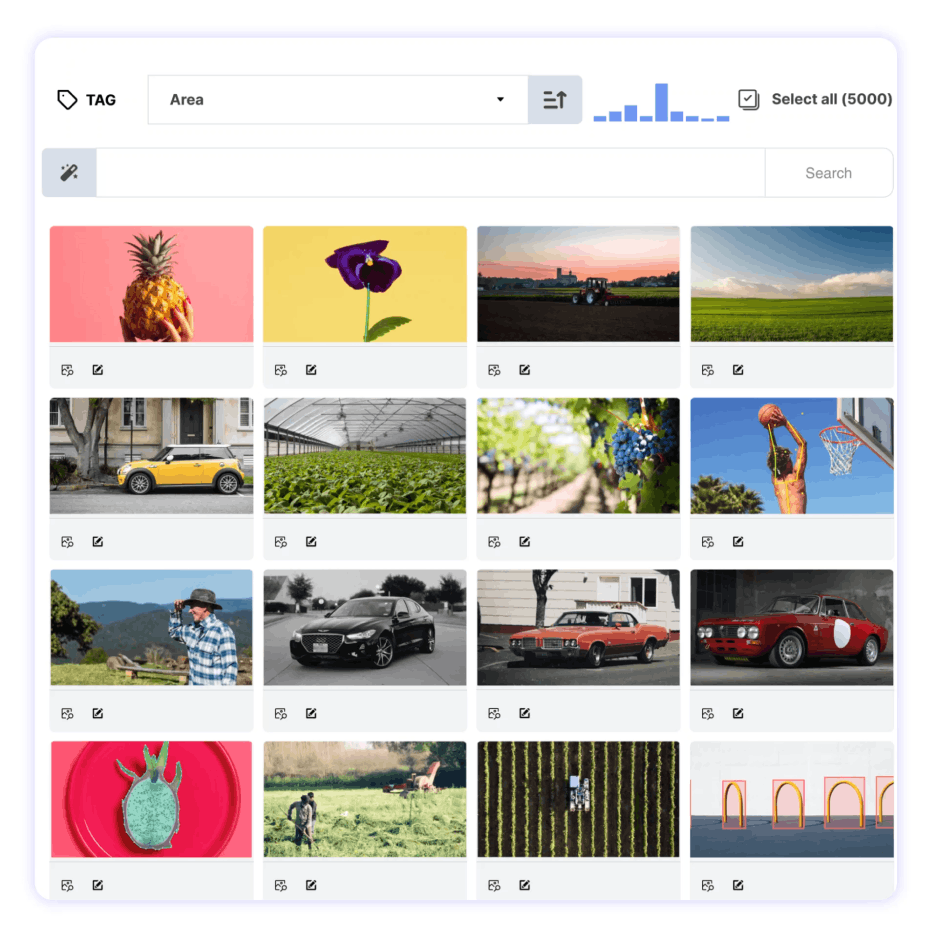This screenshot has width=938, height=939.
Task: Open the purple flower thumbnail
Action: (x=365, y=284)
